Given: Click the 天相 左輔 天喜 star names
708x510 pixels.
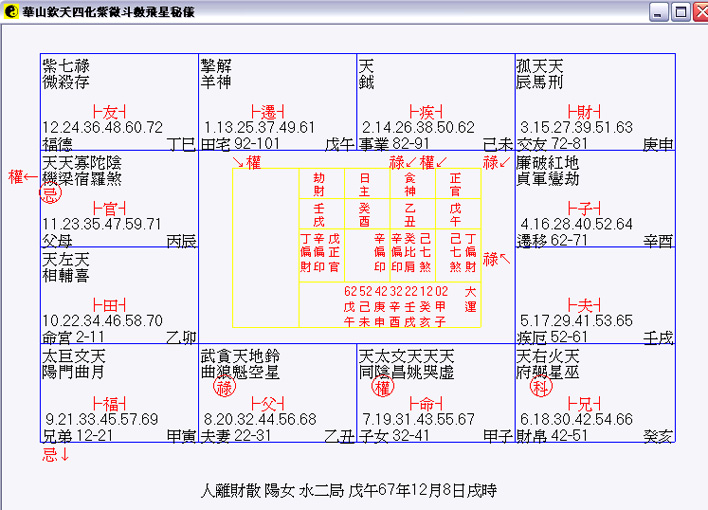Looking at the screenshot, I should 66,267.
